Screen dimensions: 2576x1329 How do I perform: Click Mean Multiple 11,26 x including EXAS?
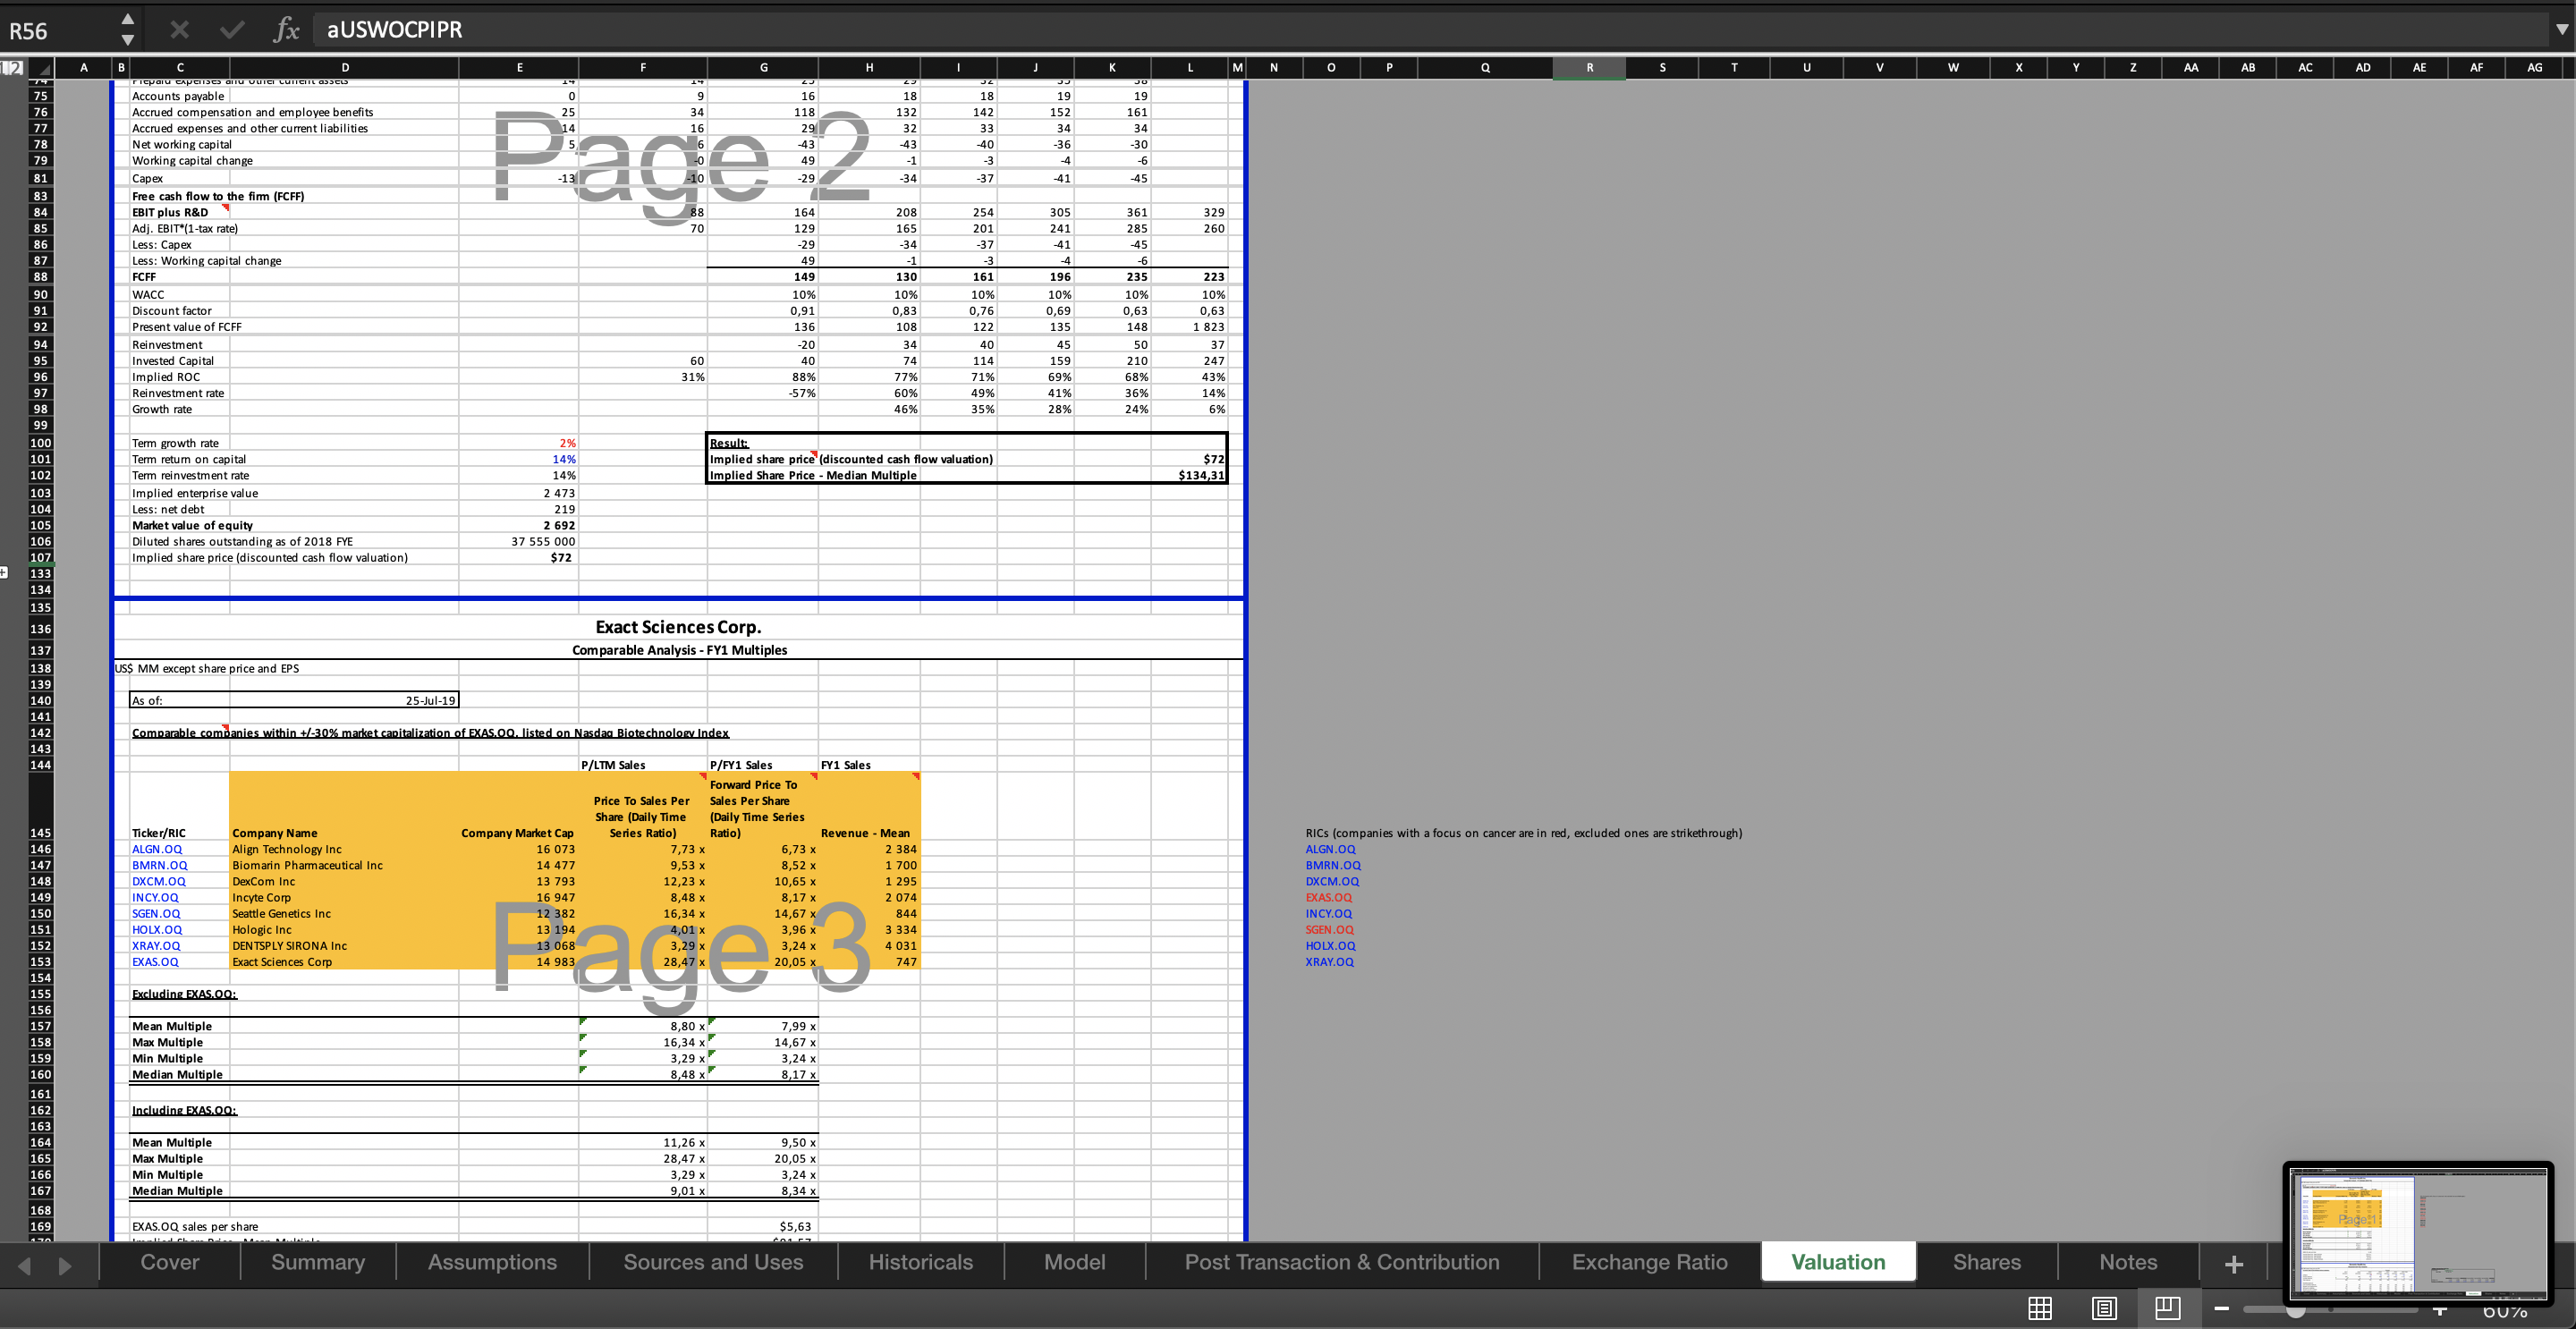click(x=643, y=1143)
